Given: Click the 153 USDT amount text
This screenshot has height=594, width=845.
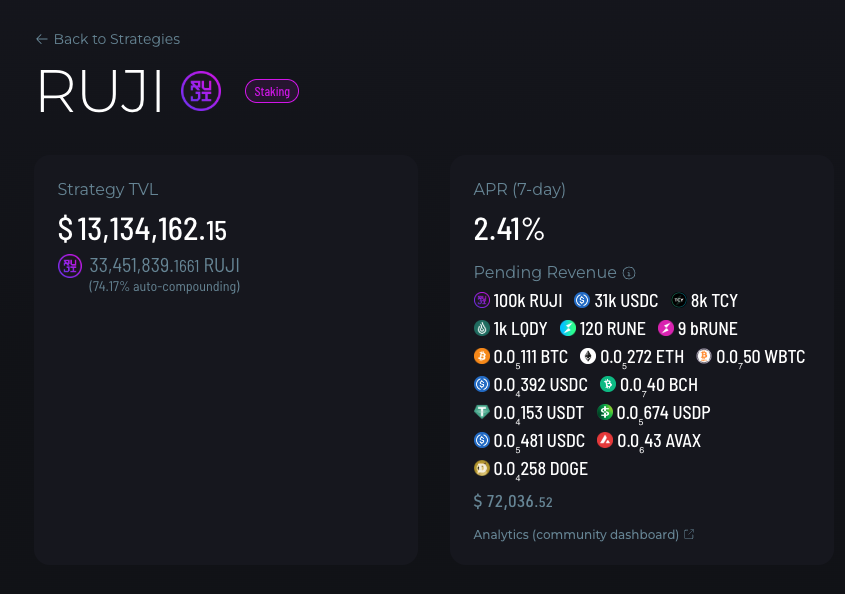Looking at the screenshot, I should tap(538, 413).
